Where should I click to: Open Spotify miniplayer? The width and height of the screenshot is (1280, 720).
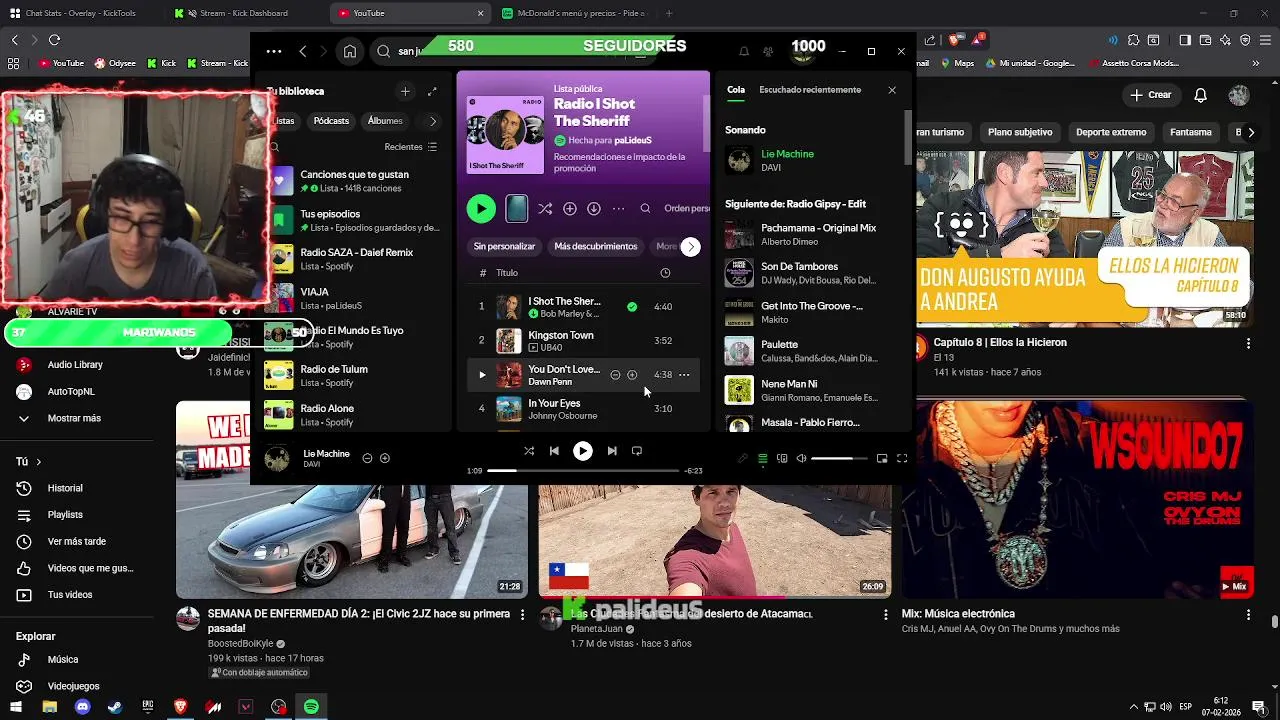(882, 458)
